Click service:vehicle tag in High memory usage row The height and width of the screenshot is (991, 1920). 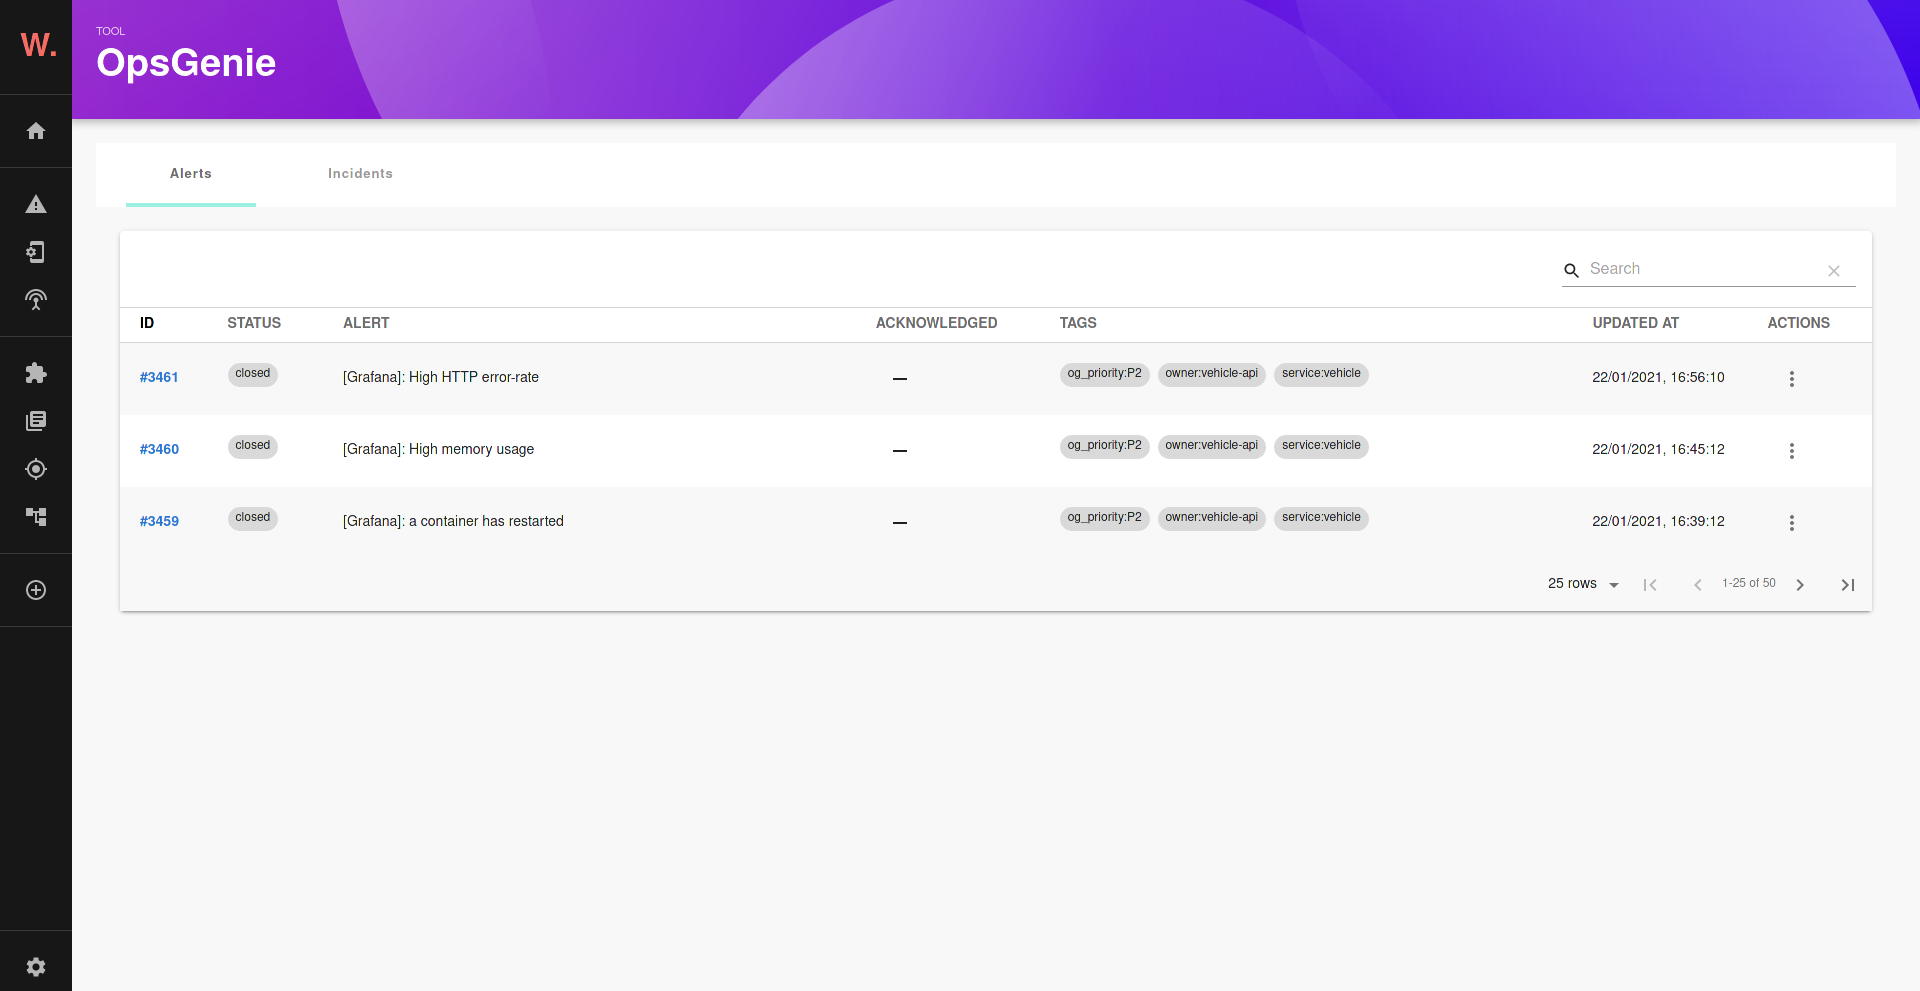pyautogui.click(x=1321, y=446)
